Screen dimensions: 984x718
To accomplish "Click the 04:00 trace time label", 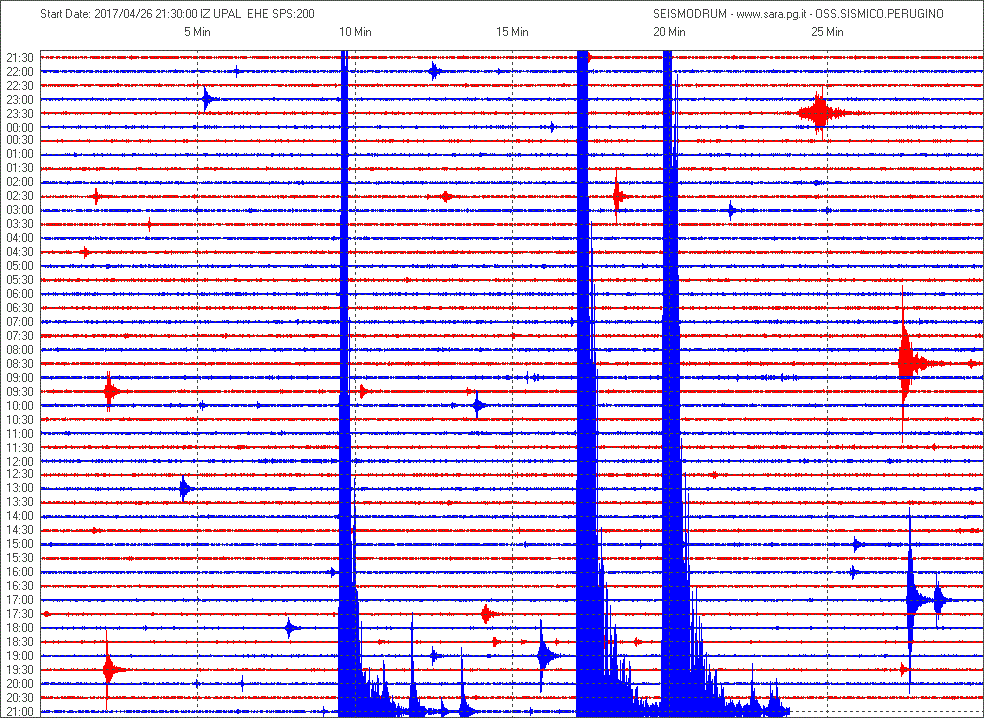I will coord(19,238).
